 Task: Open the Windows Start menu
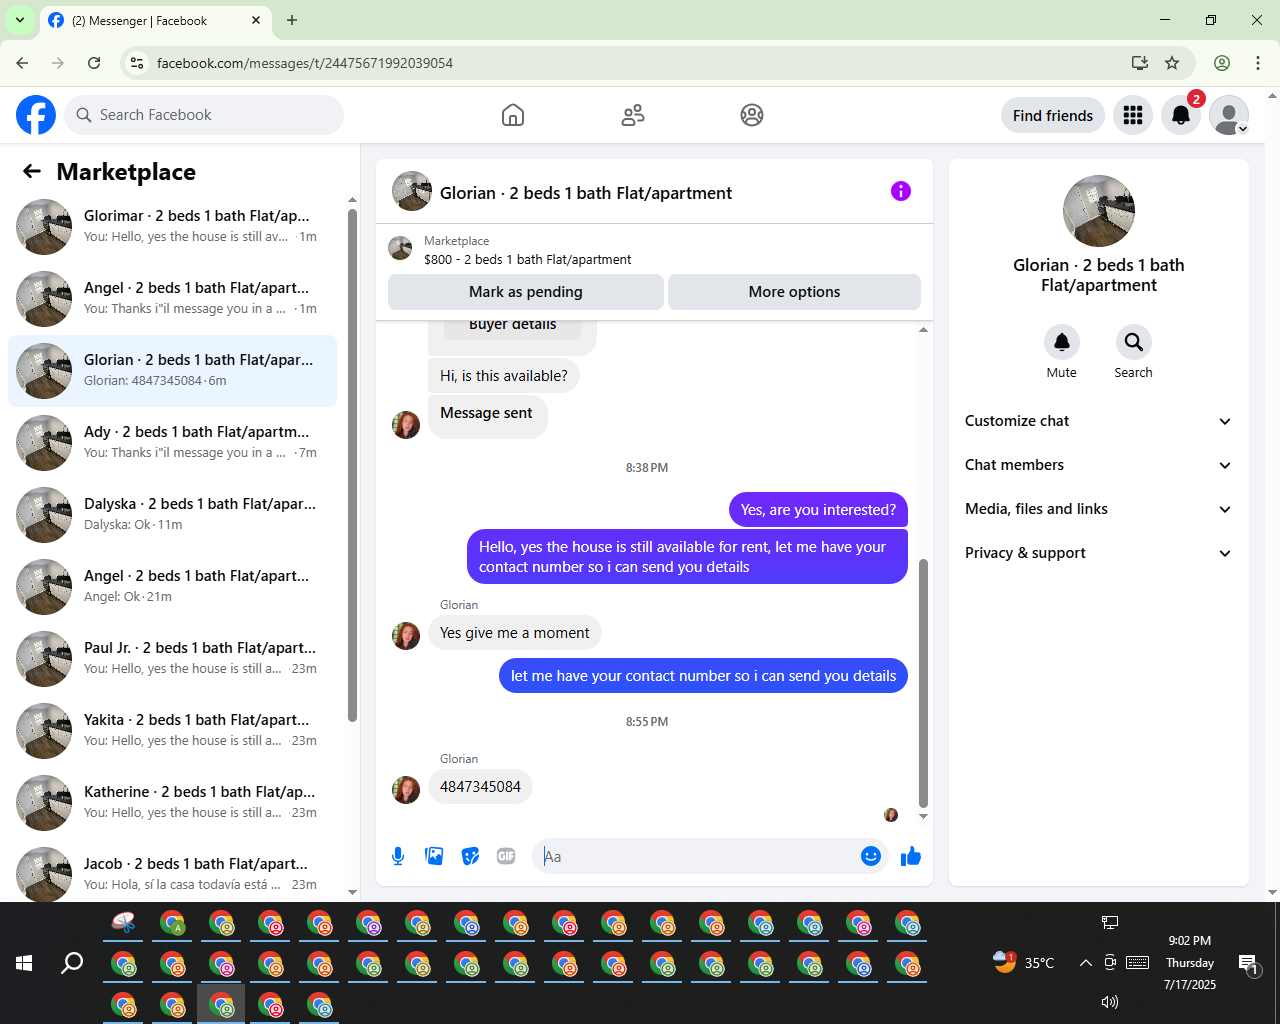[24, 963]
